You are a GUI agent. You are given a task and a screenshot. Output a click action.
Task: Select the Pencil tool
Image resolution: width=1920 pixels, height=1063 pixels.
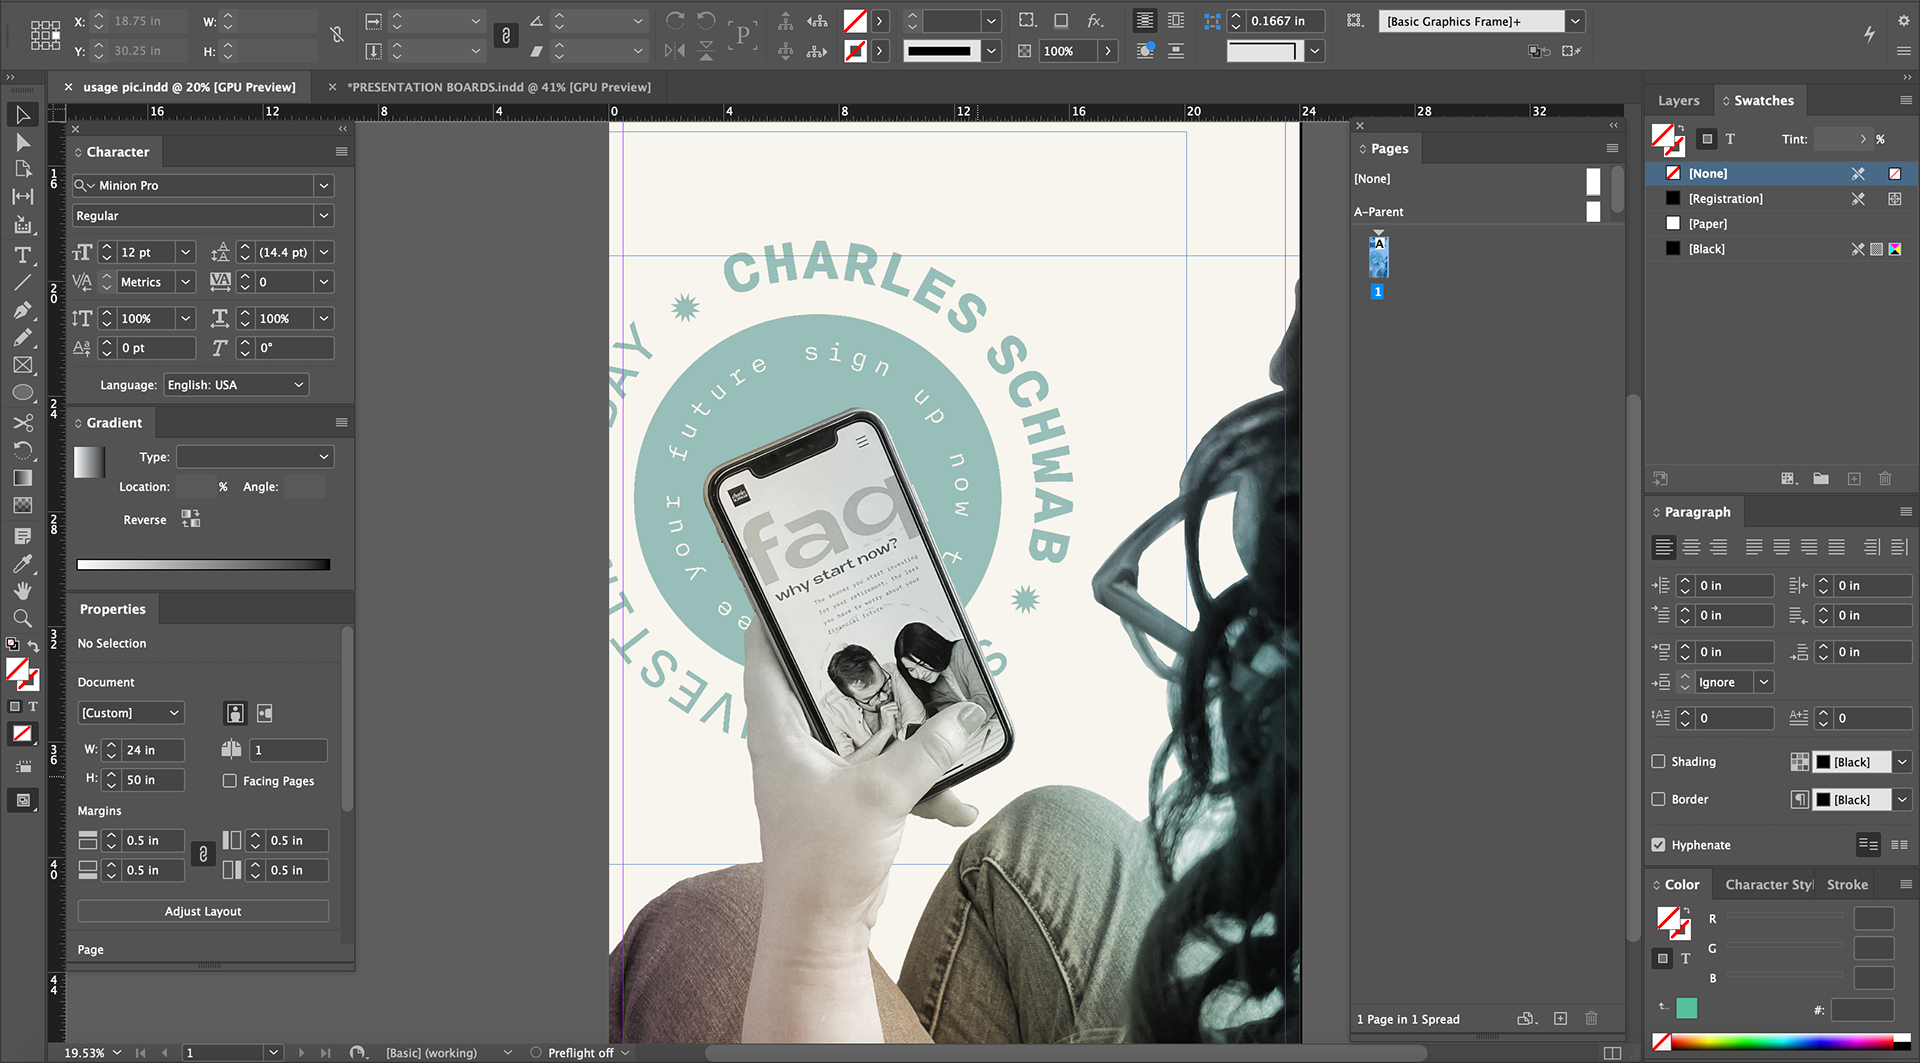(22, 338)
